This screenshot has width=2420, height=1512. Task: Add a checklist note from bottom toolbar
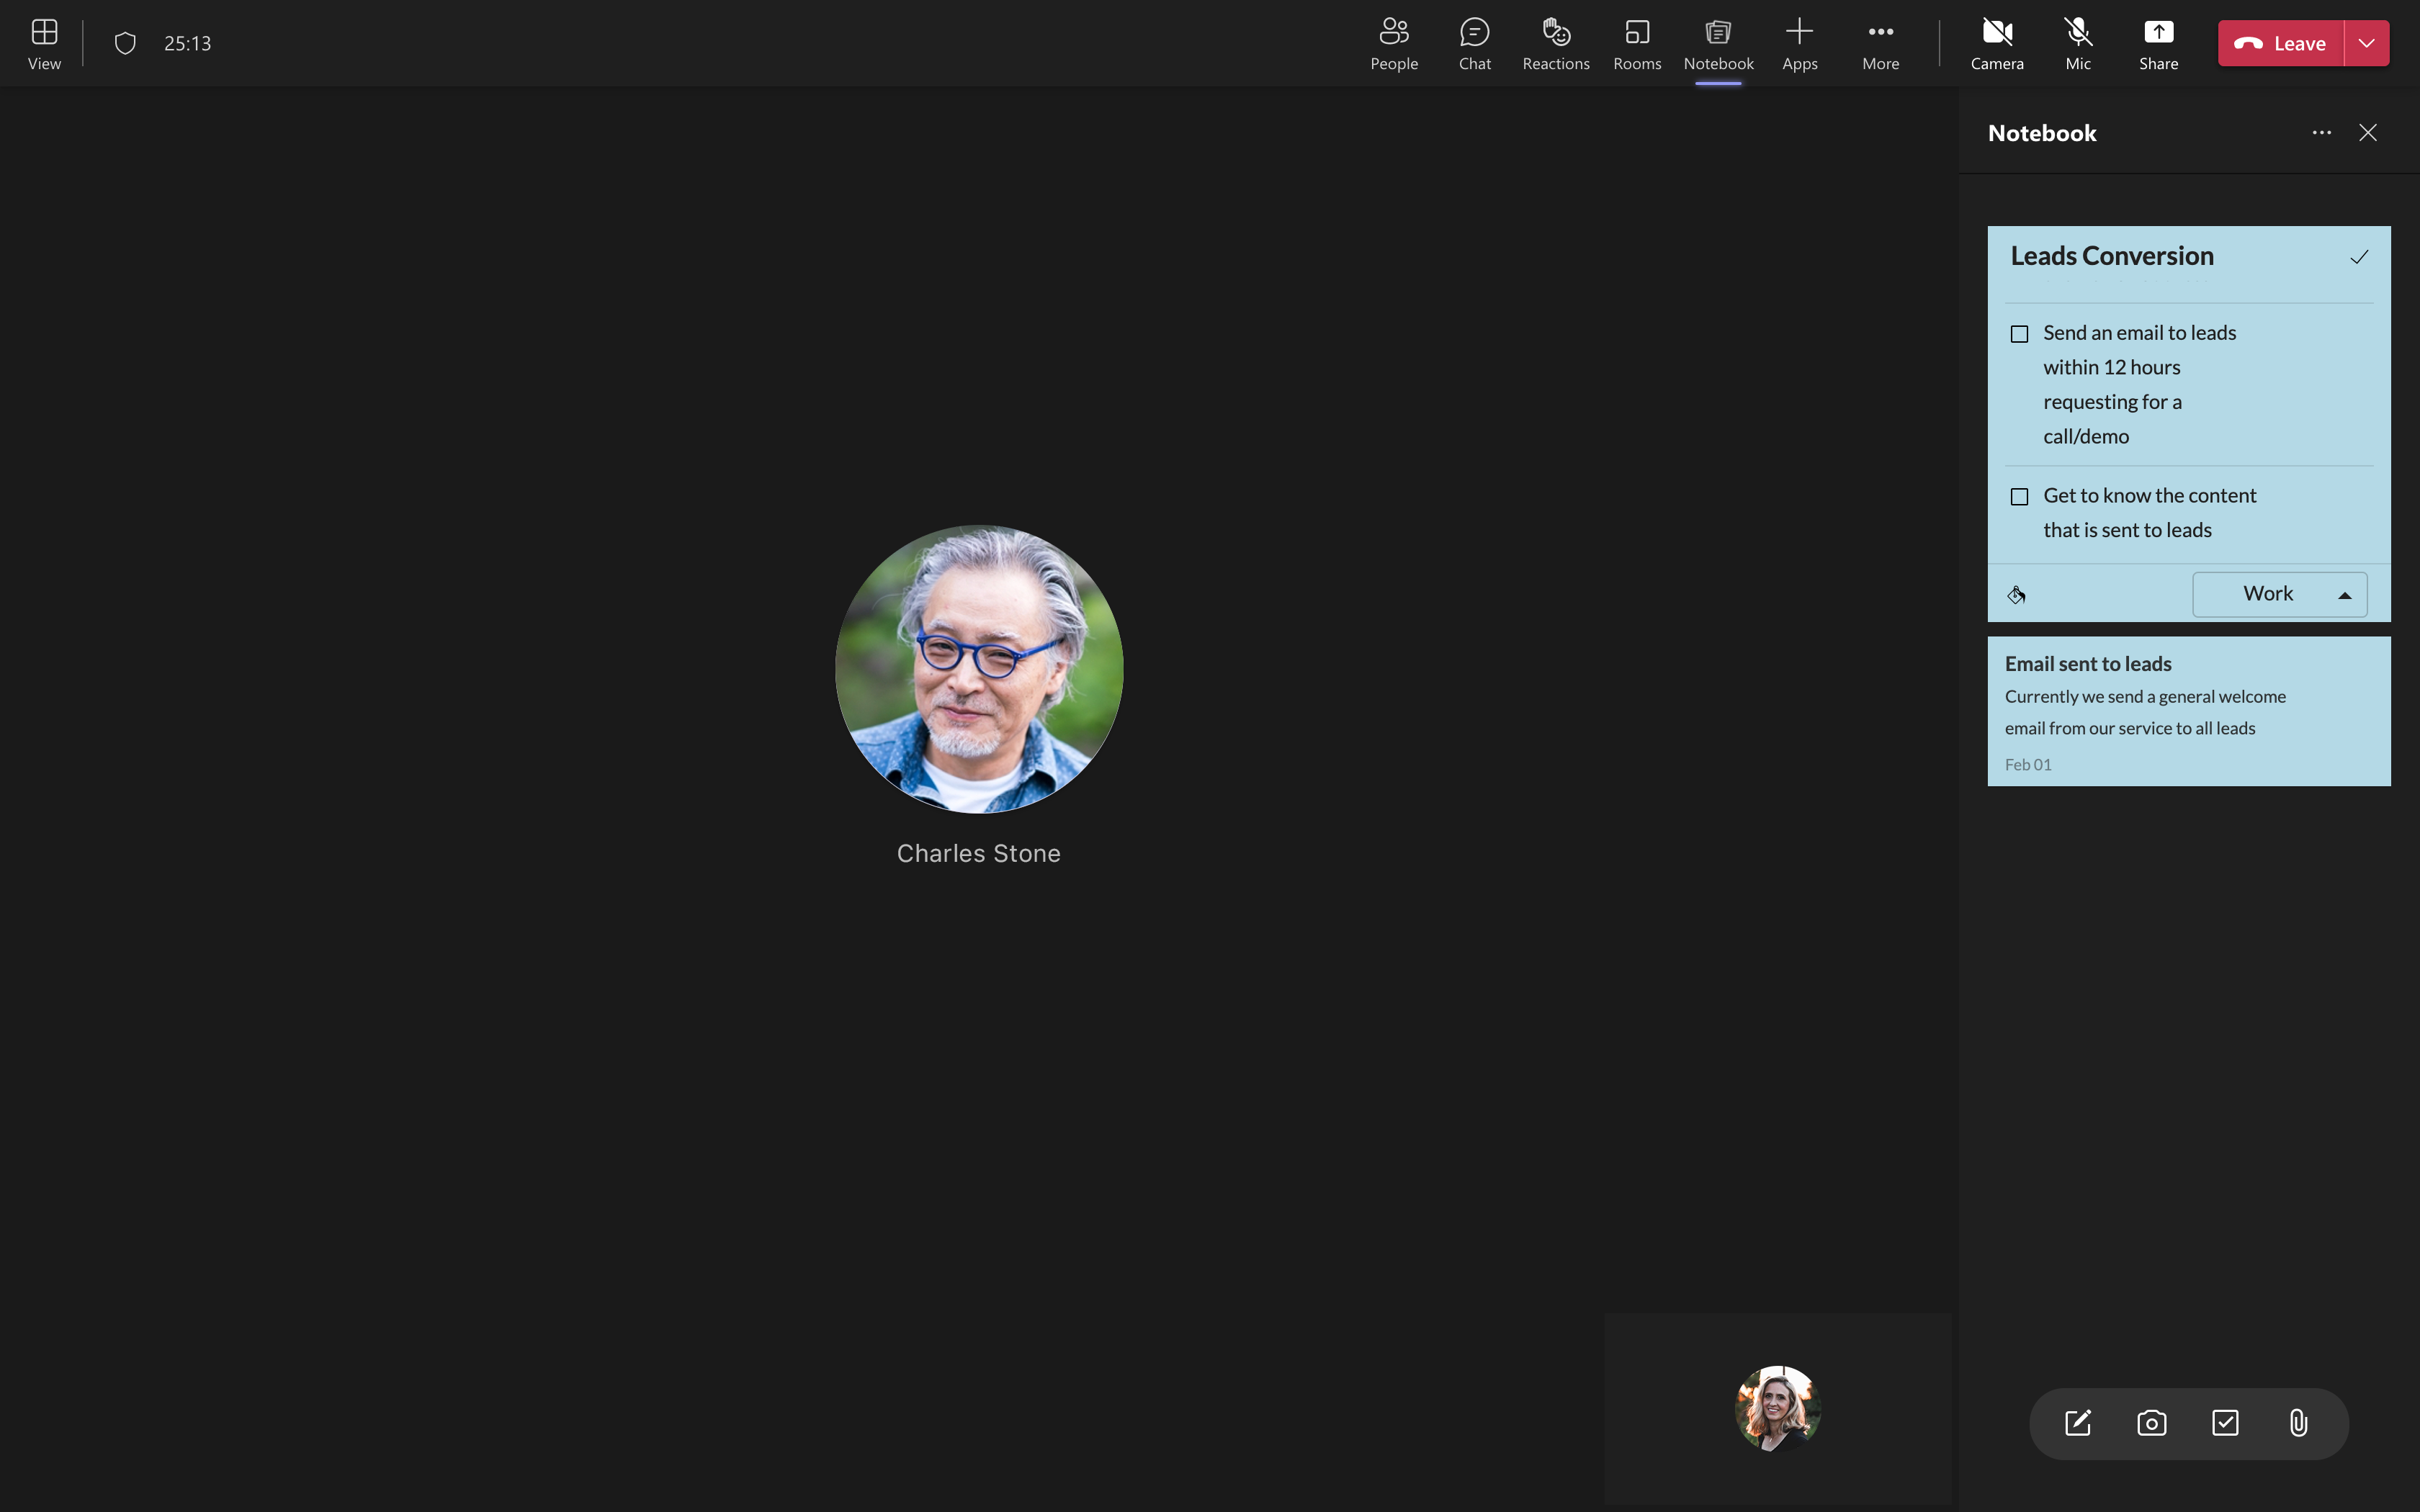[2225, 1423]
